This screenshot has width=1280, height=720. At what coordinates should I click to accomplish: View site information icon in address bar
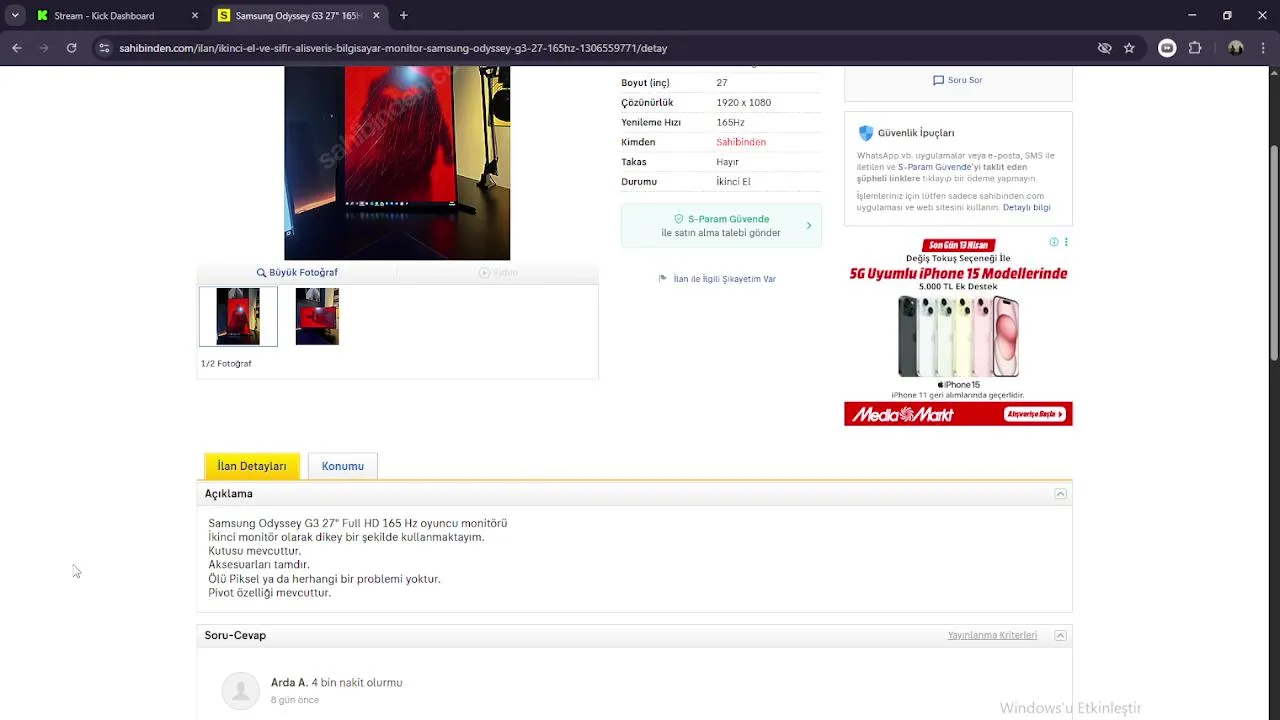(103, 48)
